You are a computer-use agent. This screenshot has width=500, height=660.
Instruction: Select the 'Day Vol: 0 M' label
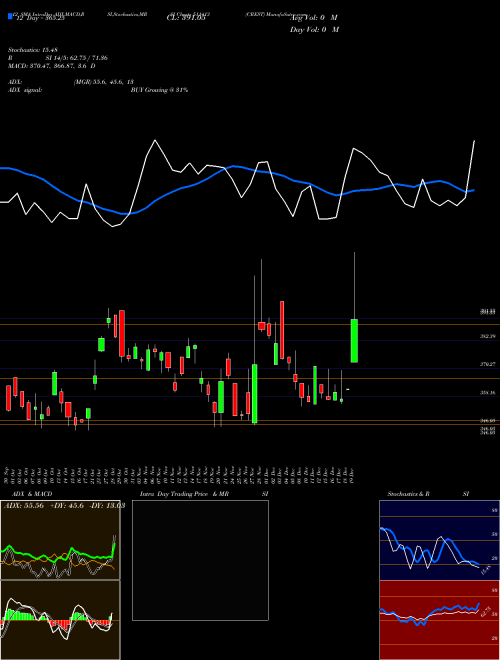tap(314, 30)
